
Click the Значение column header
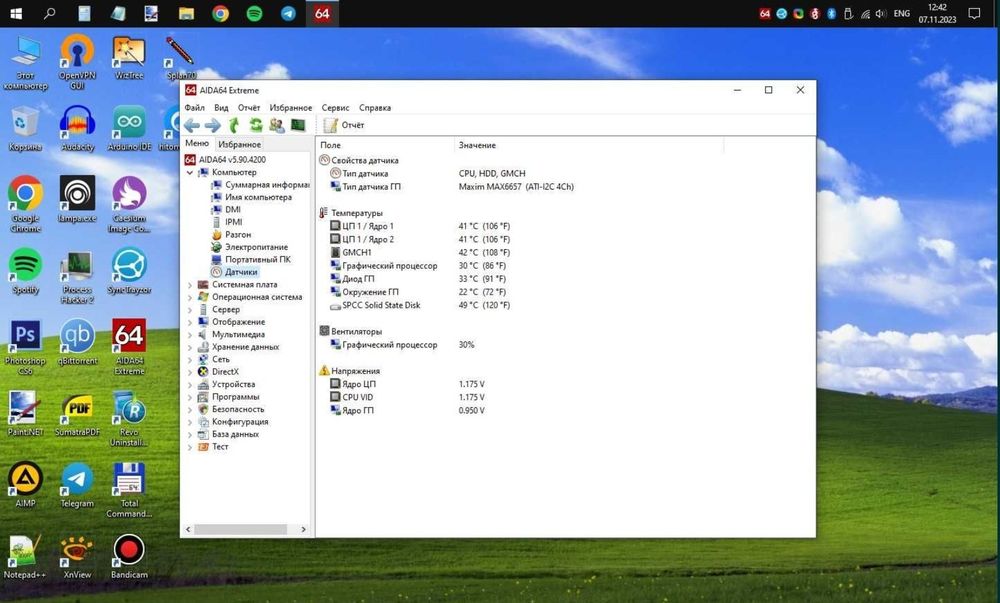476,145
